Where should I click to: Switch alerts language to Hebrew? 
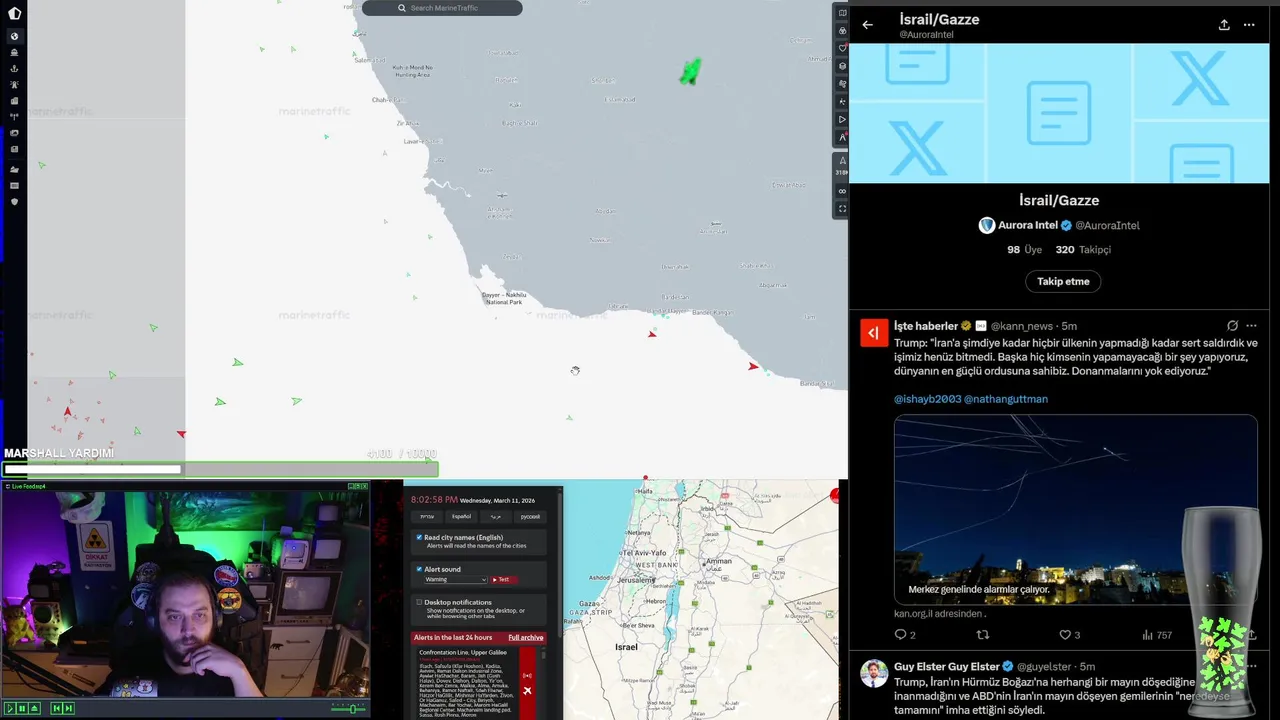427,517
